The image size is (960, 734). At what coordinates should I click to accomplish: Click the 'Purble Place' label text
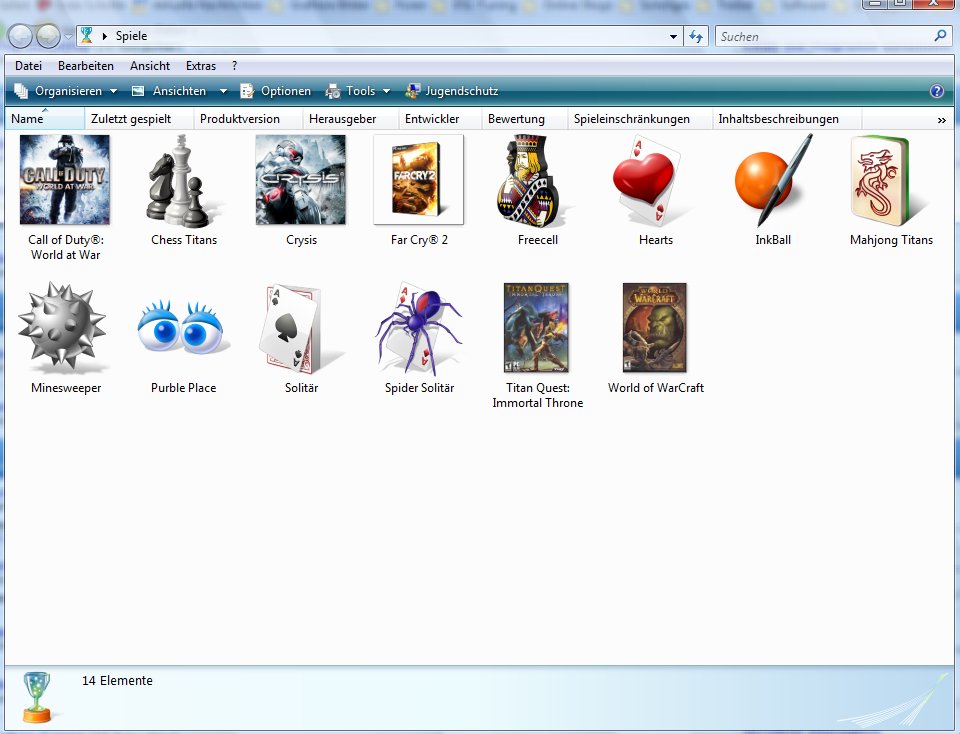(184, 388)
